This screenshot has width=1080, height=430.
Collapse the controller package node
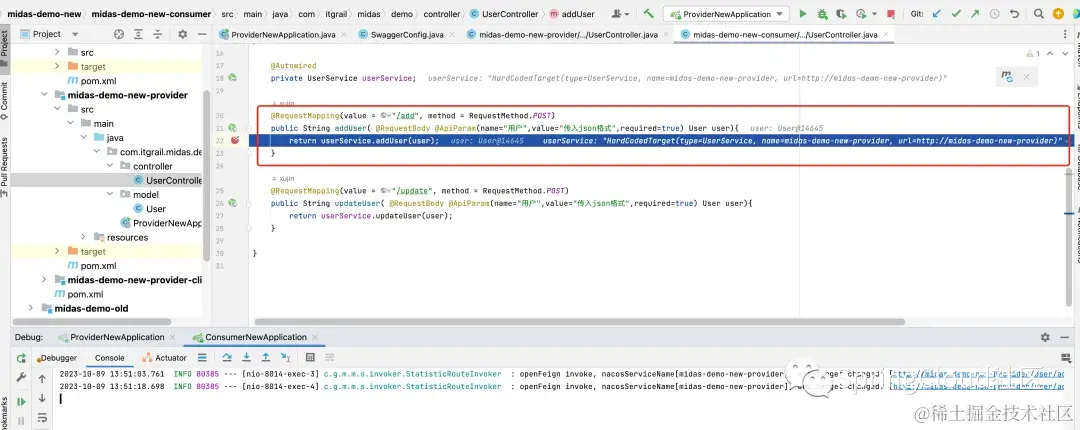[110, 166]
